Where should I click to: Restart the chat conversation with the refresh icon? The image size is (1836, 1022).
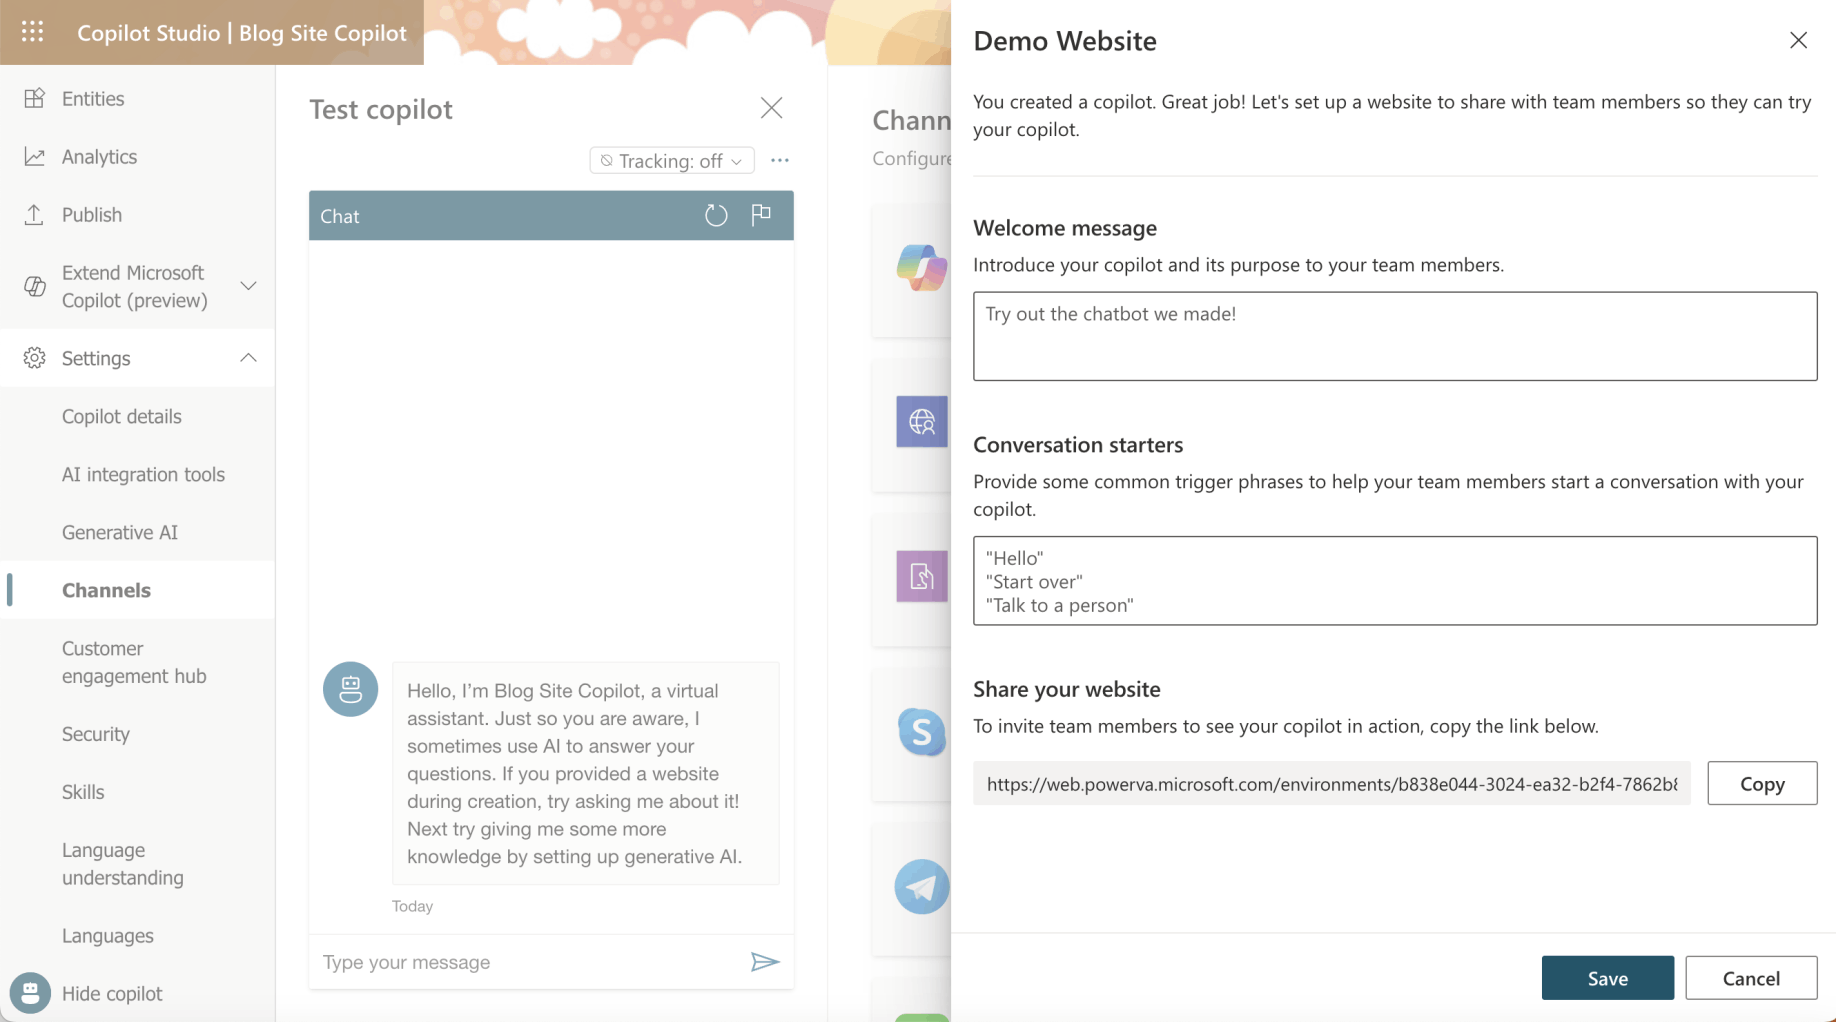(x=716, y=215)
